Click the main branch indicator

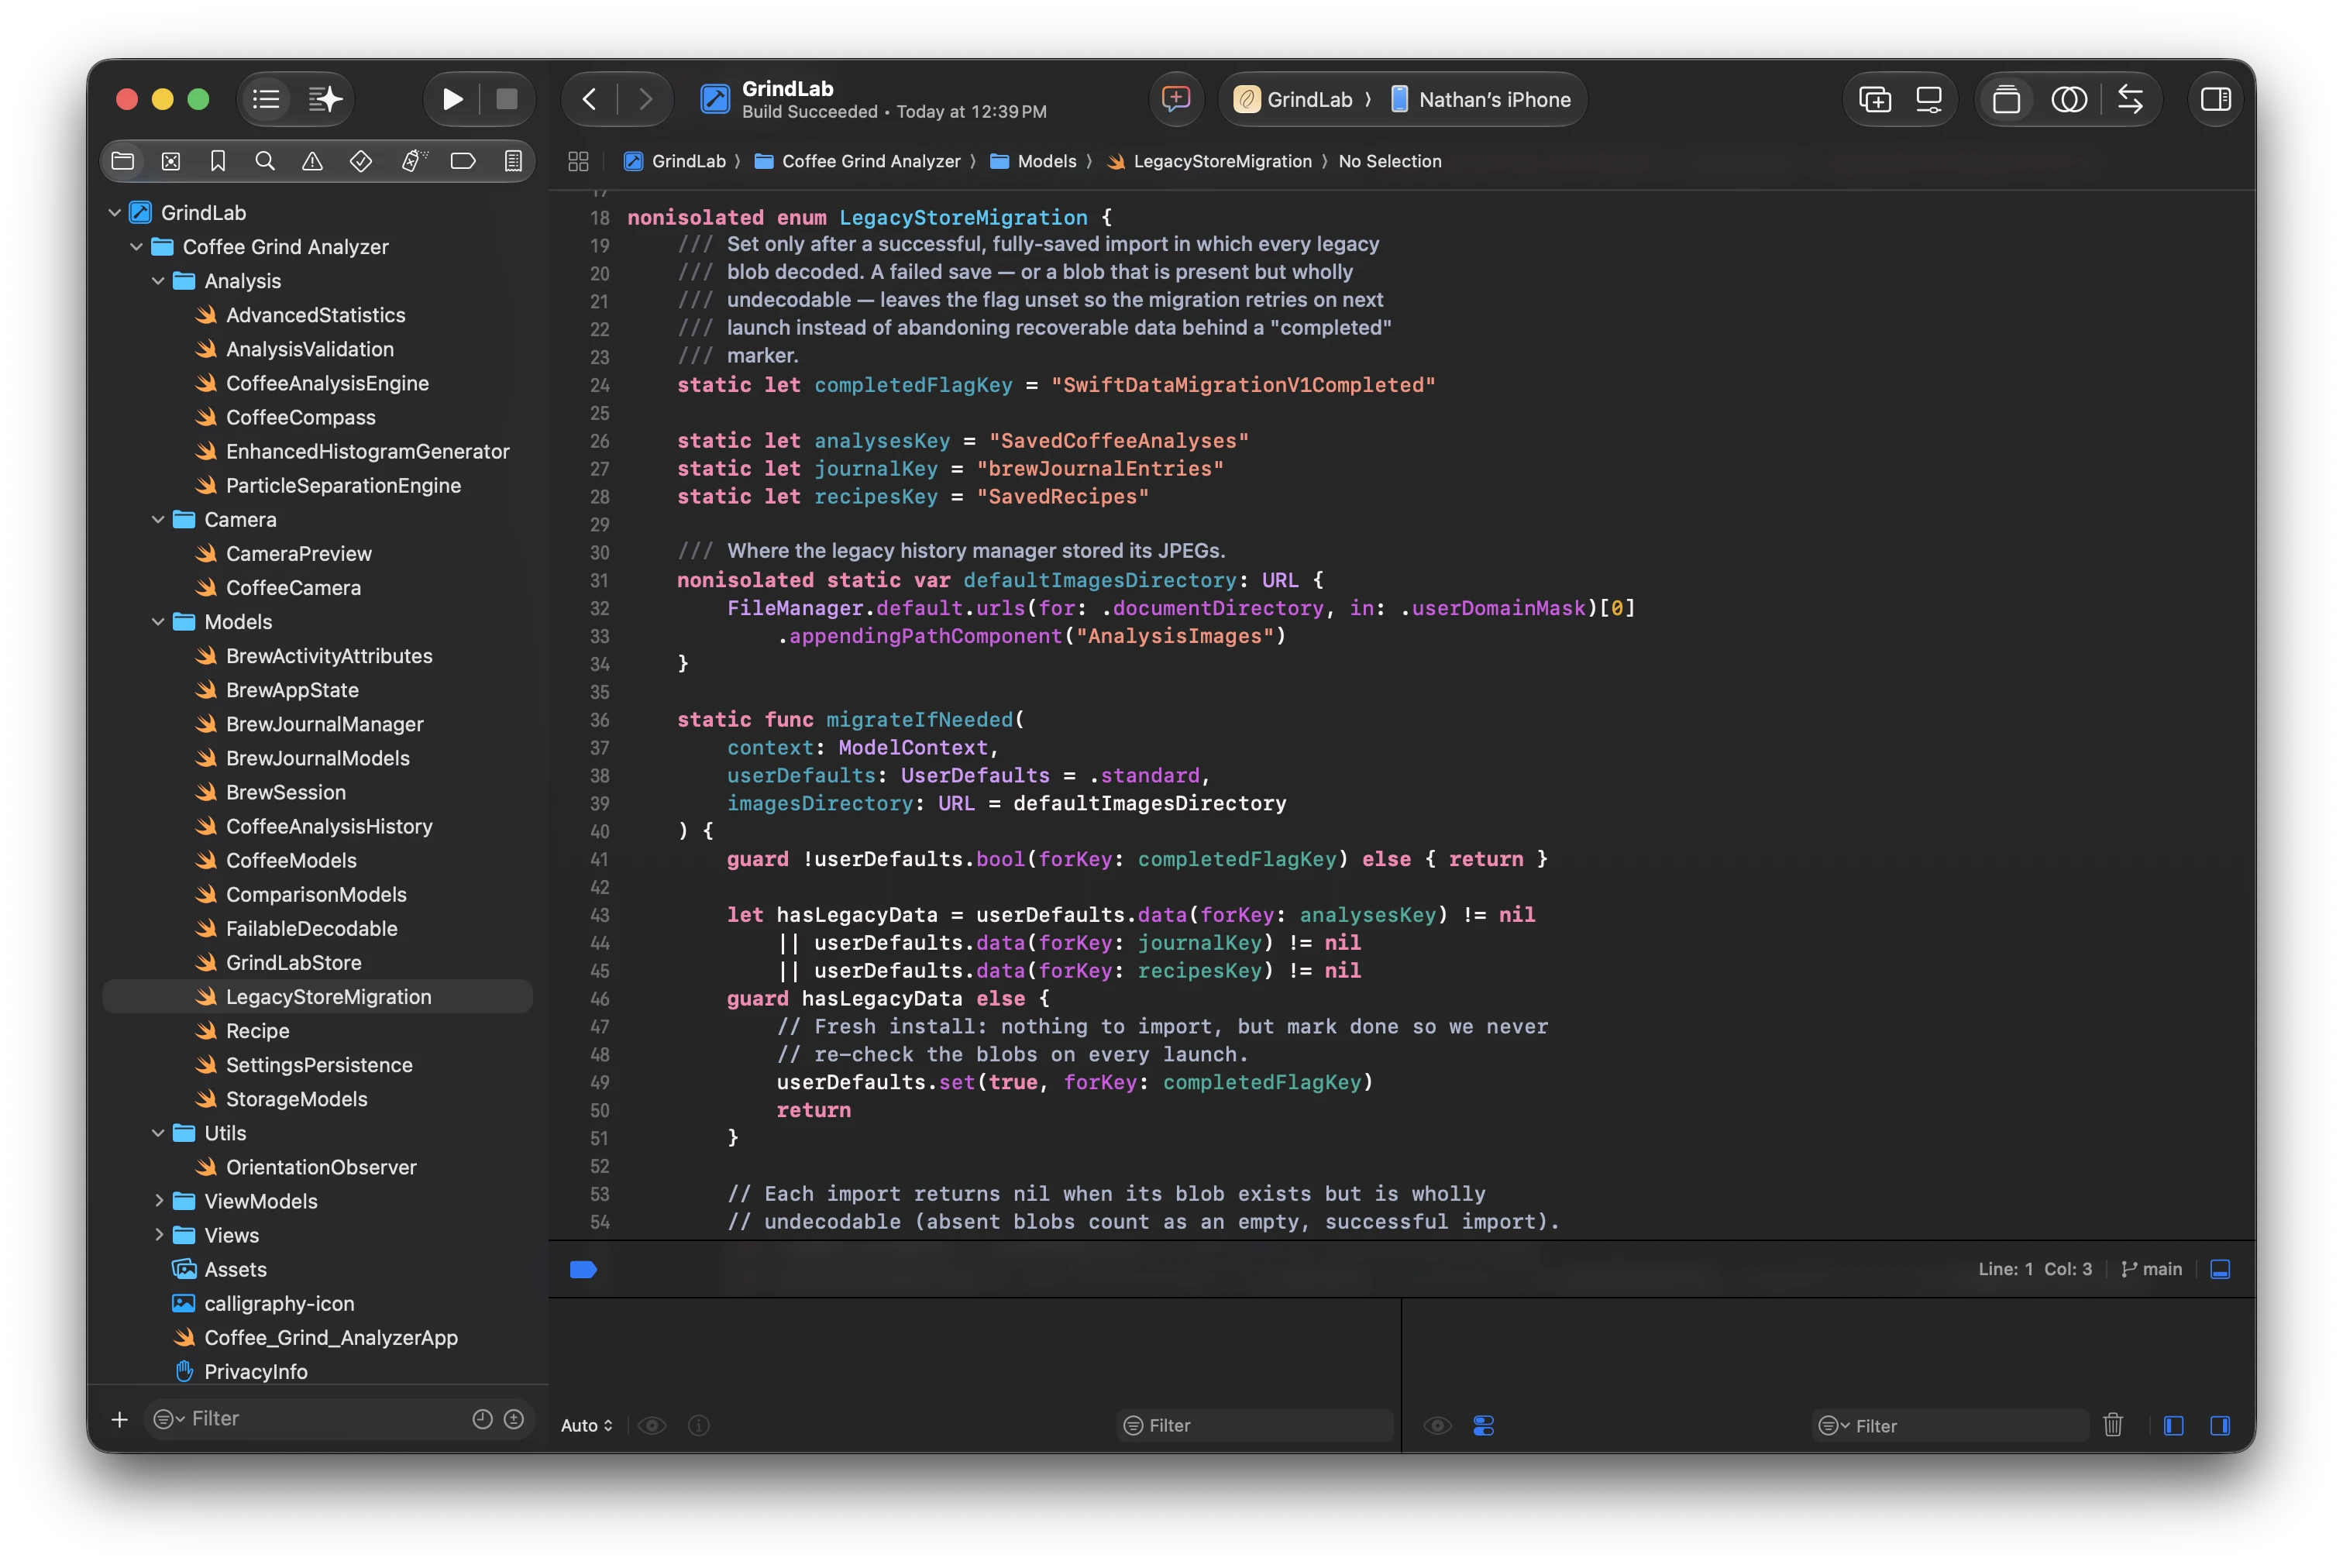(x=2151, y=1269)
